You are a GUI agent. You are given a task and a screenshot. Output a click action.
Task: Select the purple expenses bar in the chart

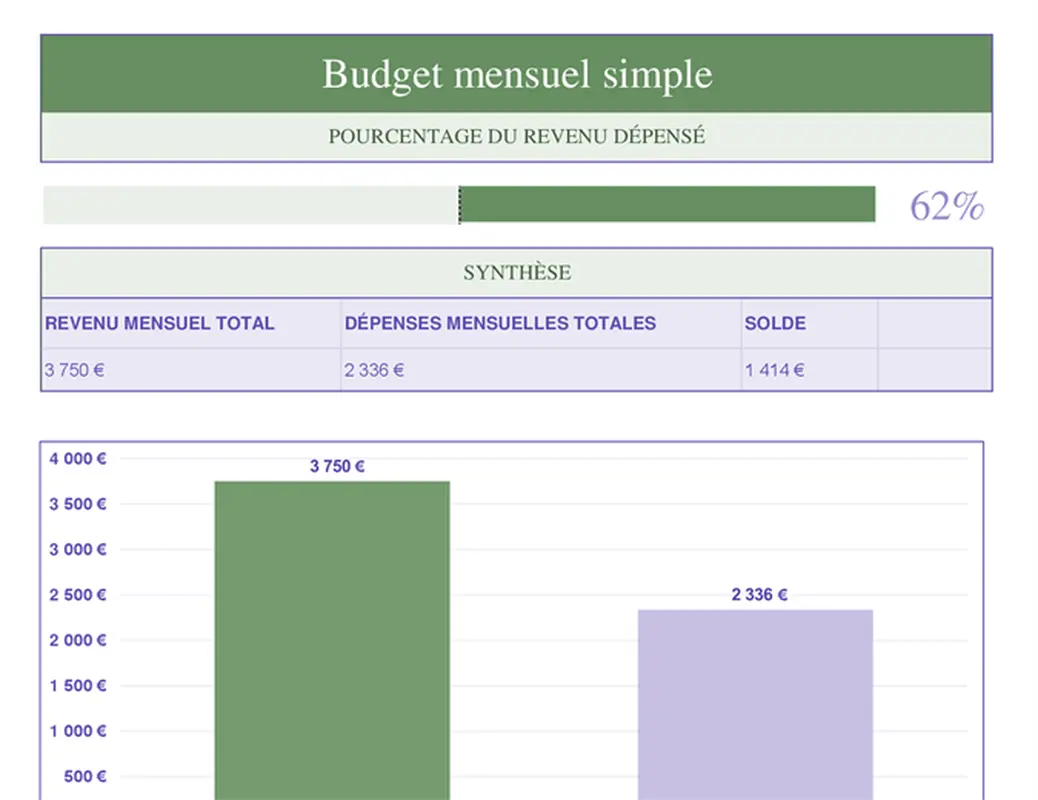(756, 700)
